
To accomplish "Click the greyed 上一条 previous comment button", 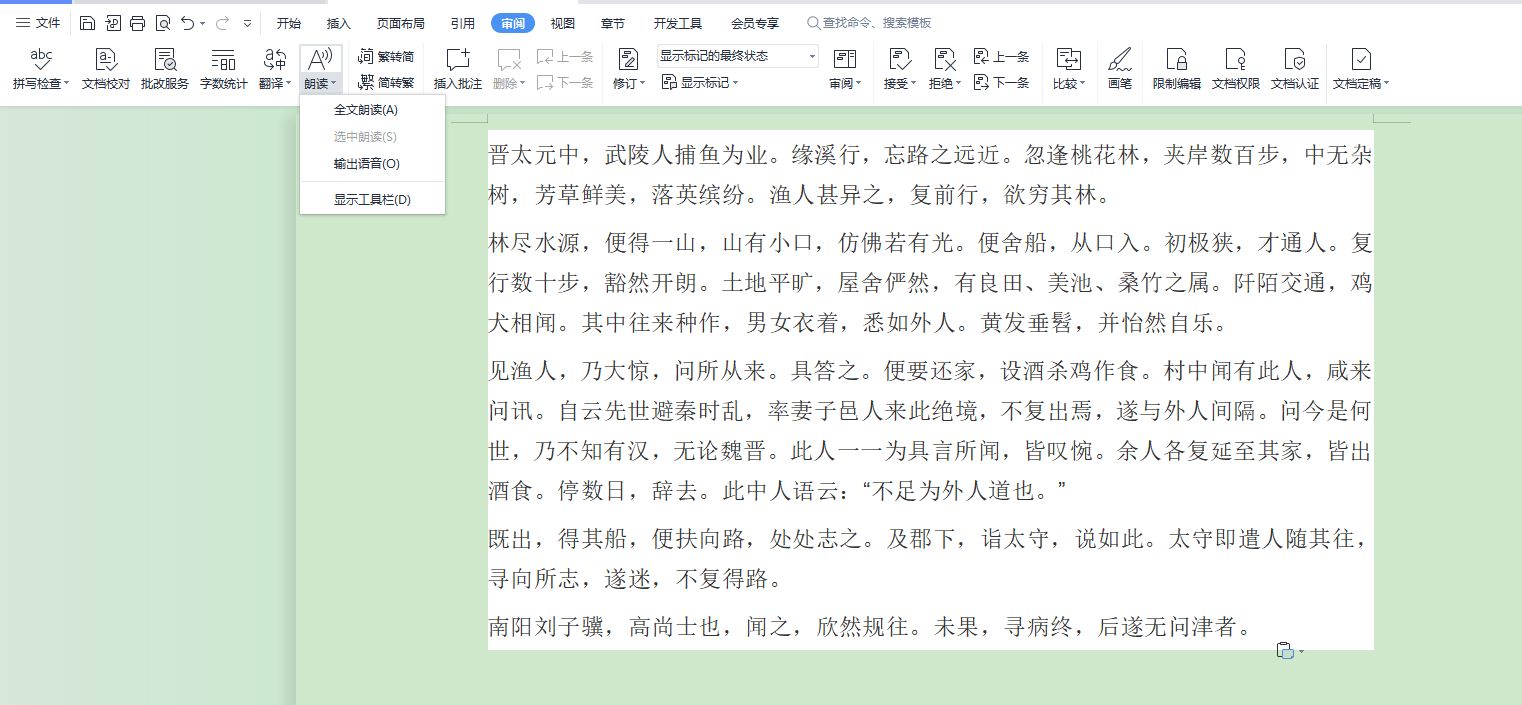I will pyautogui.click(x=566, y=57).
